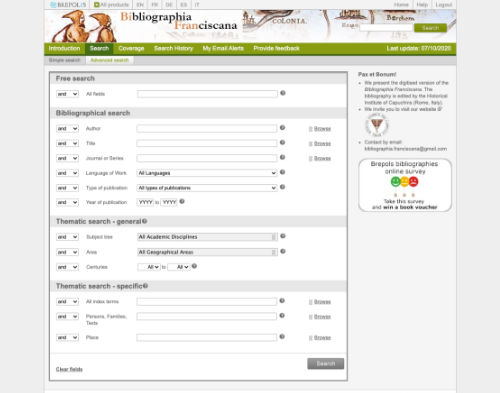Open the Coverage menu item

click(131, 49)
